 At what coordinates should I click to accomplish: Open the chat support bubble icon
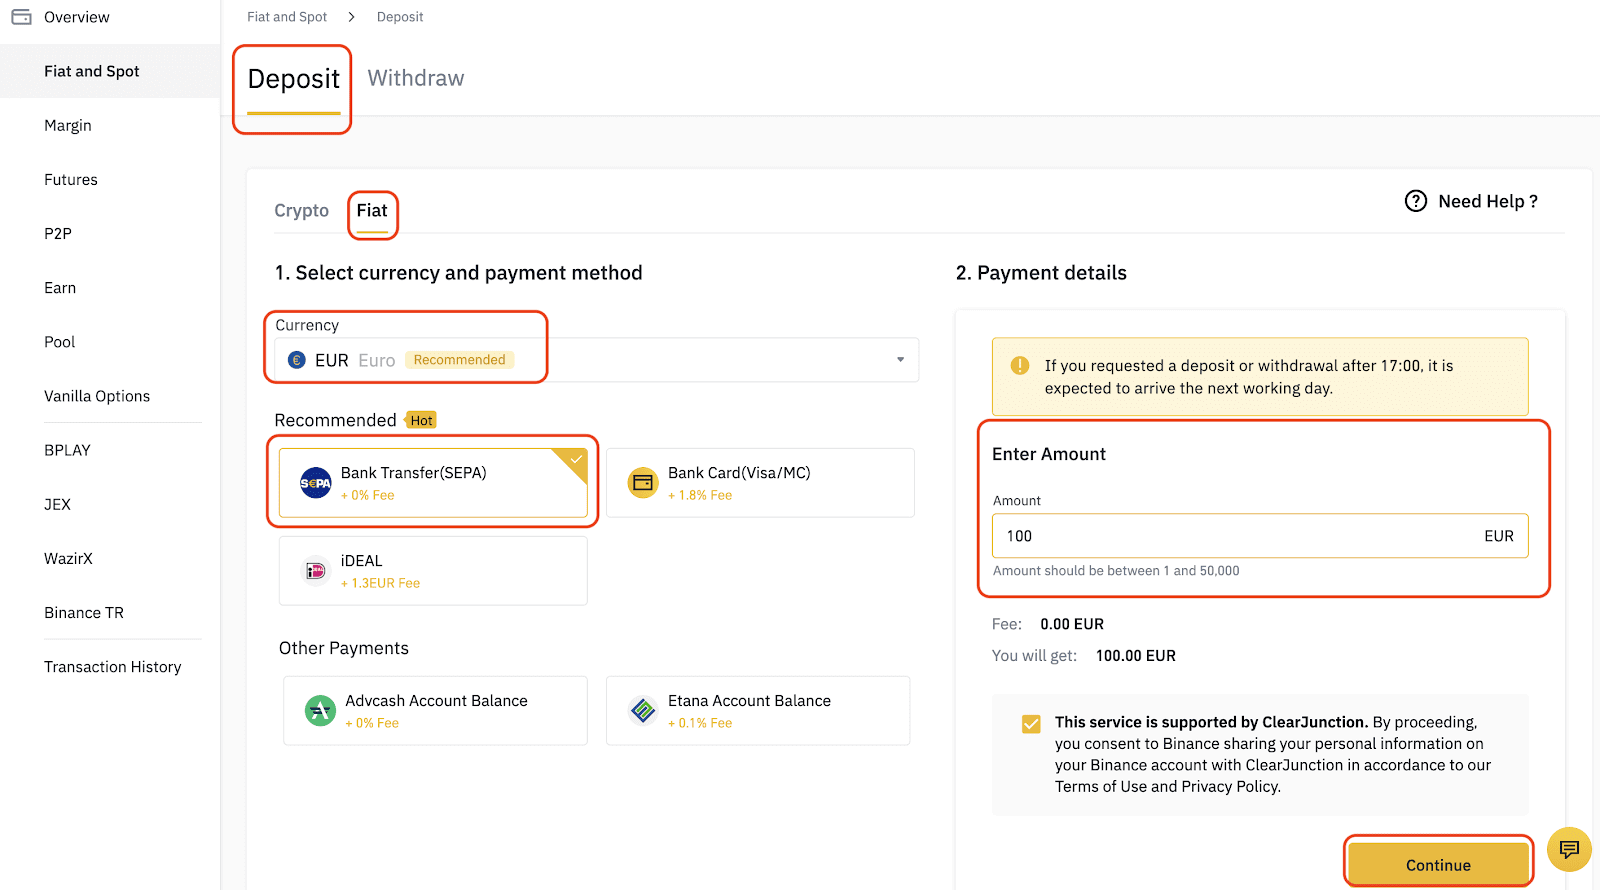click(1569, 849)
